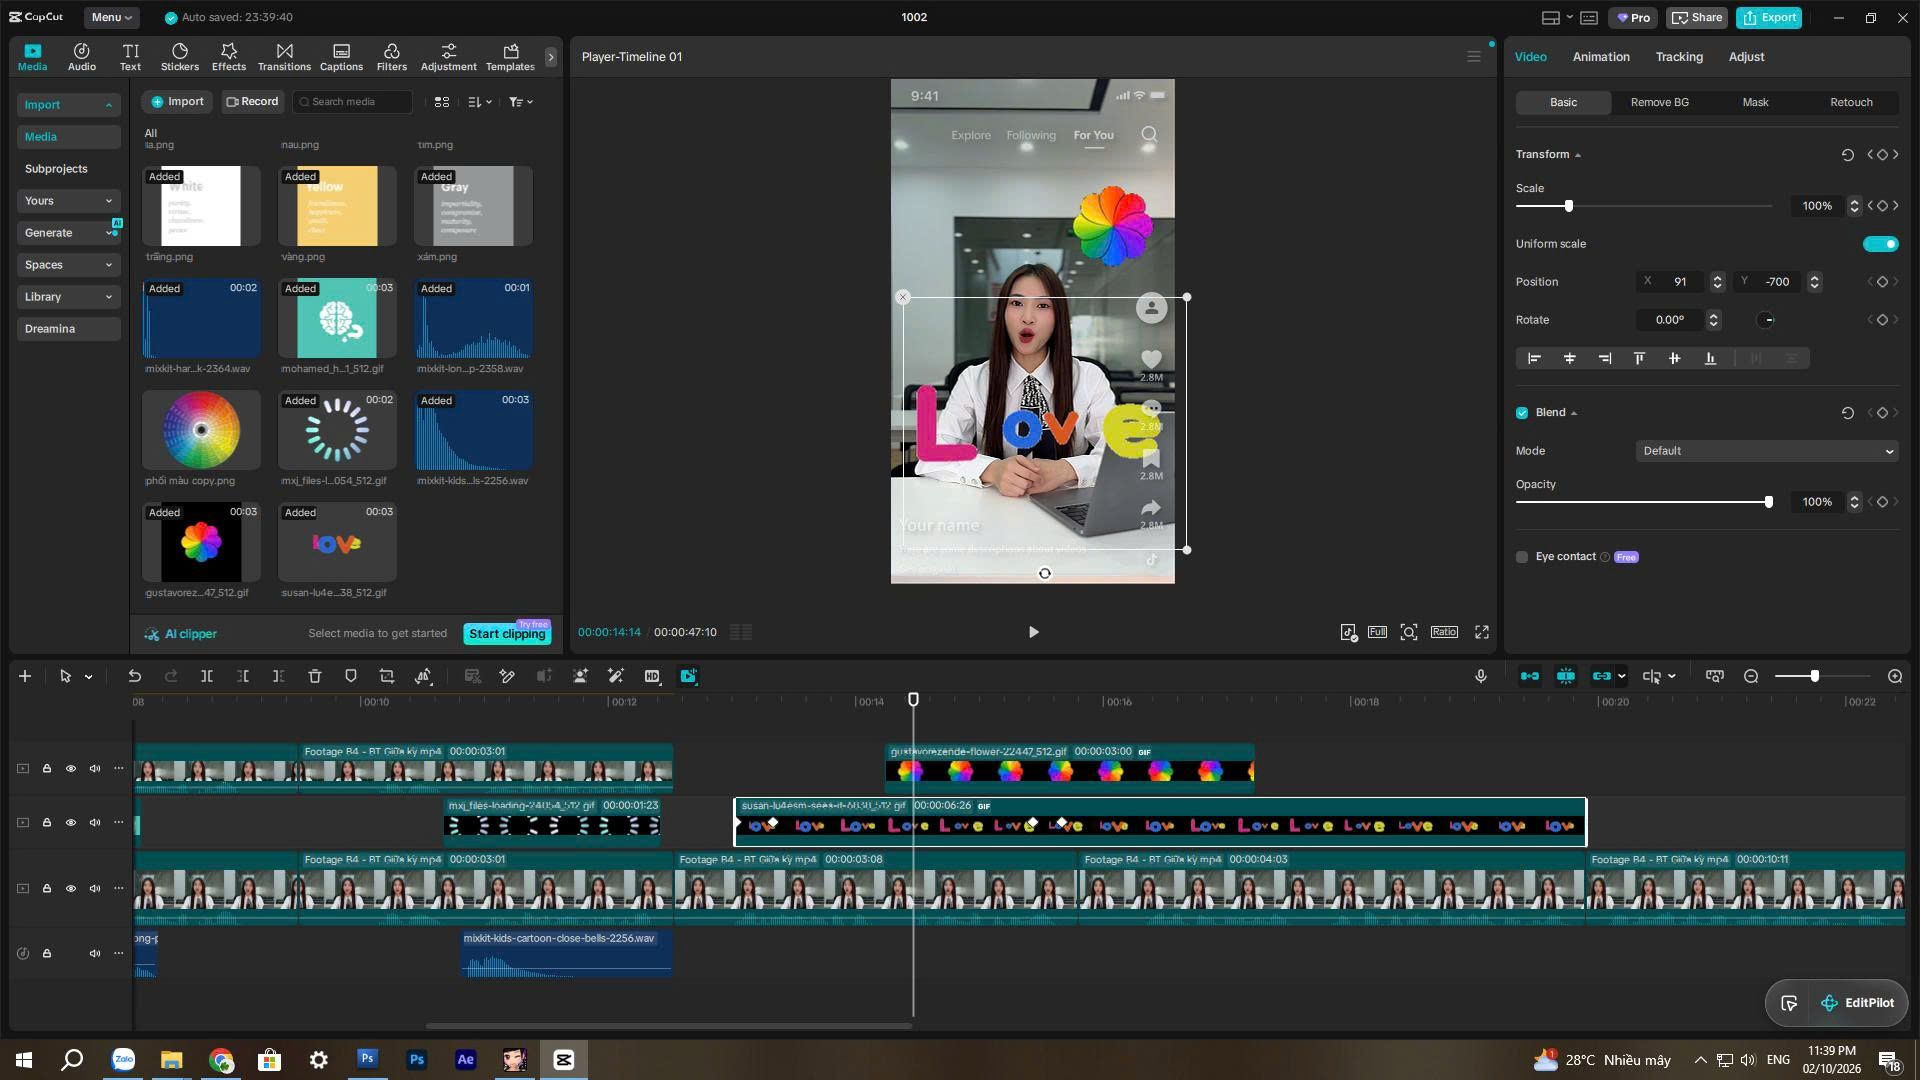Open the Filters panel
The height and width of the screenshot is (1080, 1920).
(x=392, y=57)
